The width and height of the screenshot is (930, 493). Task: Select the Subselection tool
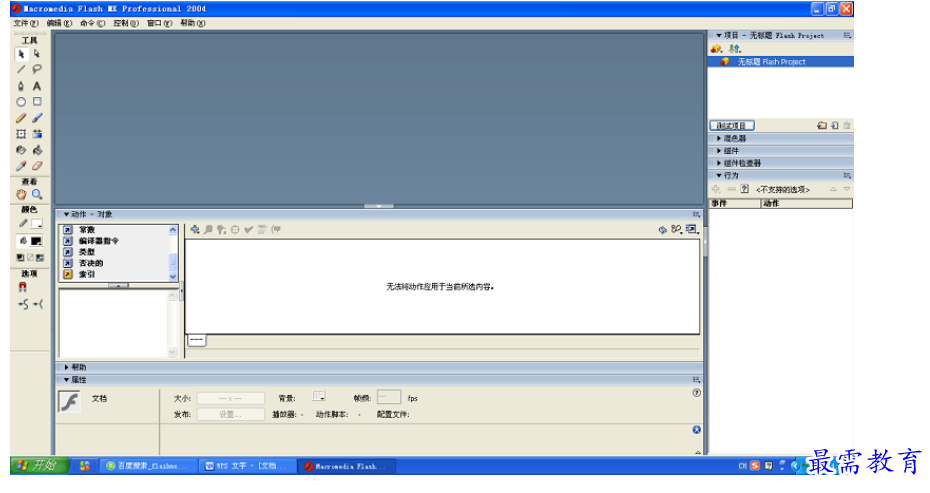[x=37, y=54]
